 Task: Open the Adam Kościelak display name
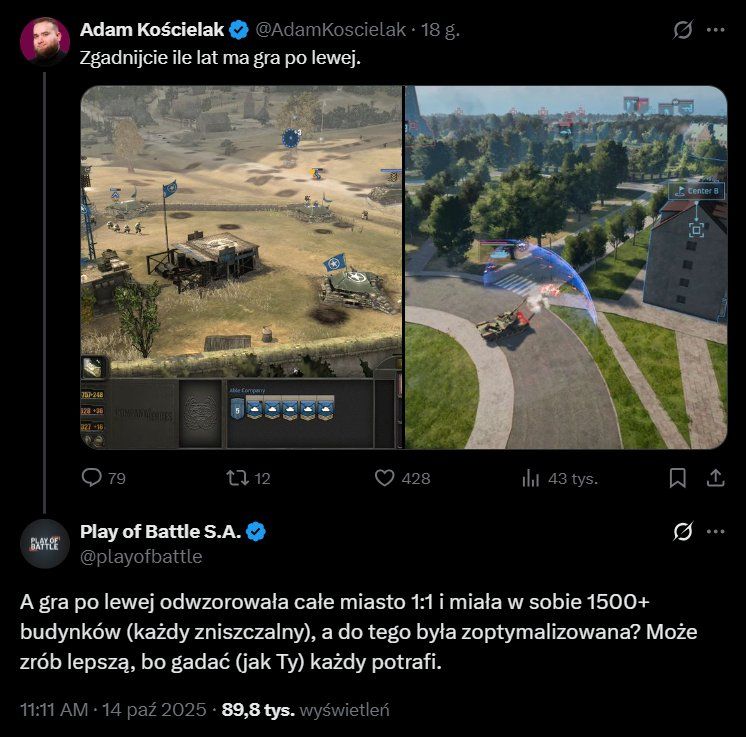tap(152, 29)
